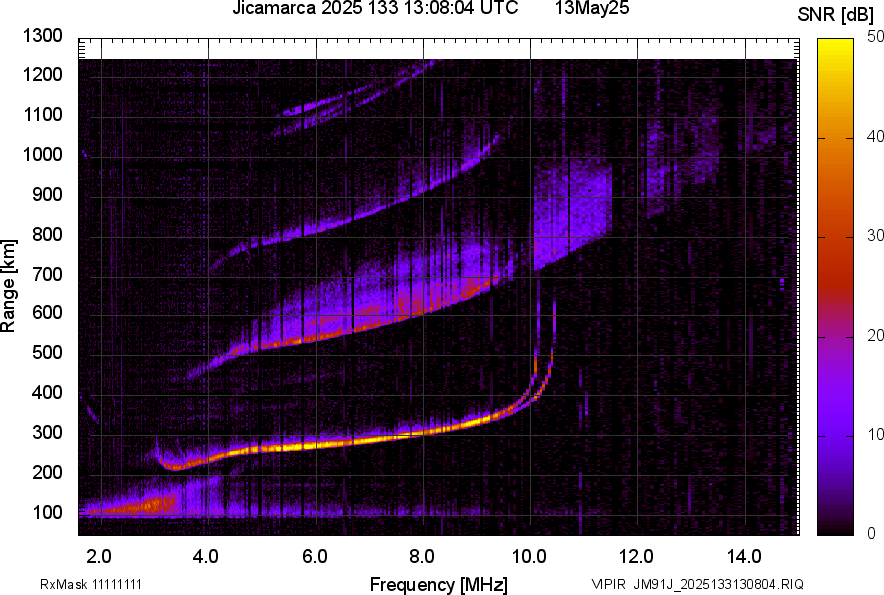The height and width of the screenshot is (595, 884).
Task: Click the range tick label '600'
Action: click(x=47, y=312)
